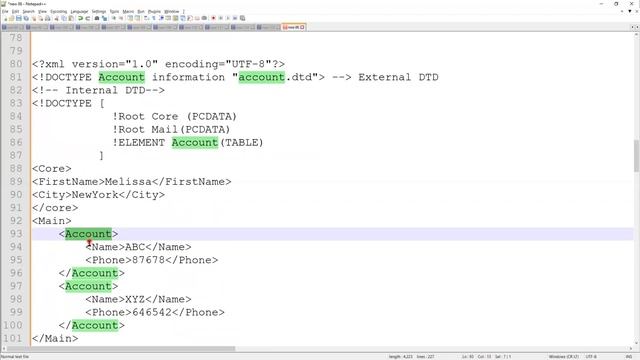Viewport: 640px width, 360px height.
Task: Click the Cut toolbar icon
Action: [57, 18]
